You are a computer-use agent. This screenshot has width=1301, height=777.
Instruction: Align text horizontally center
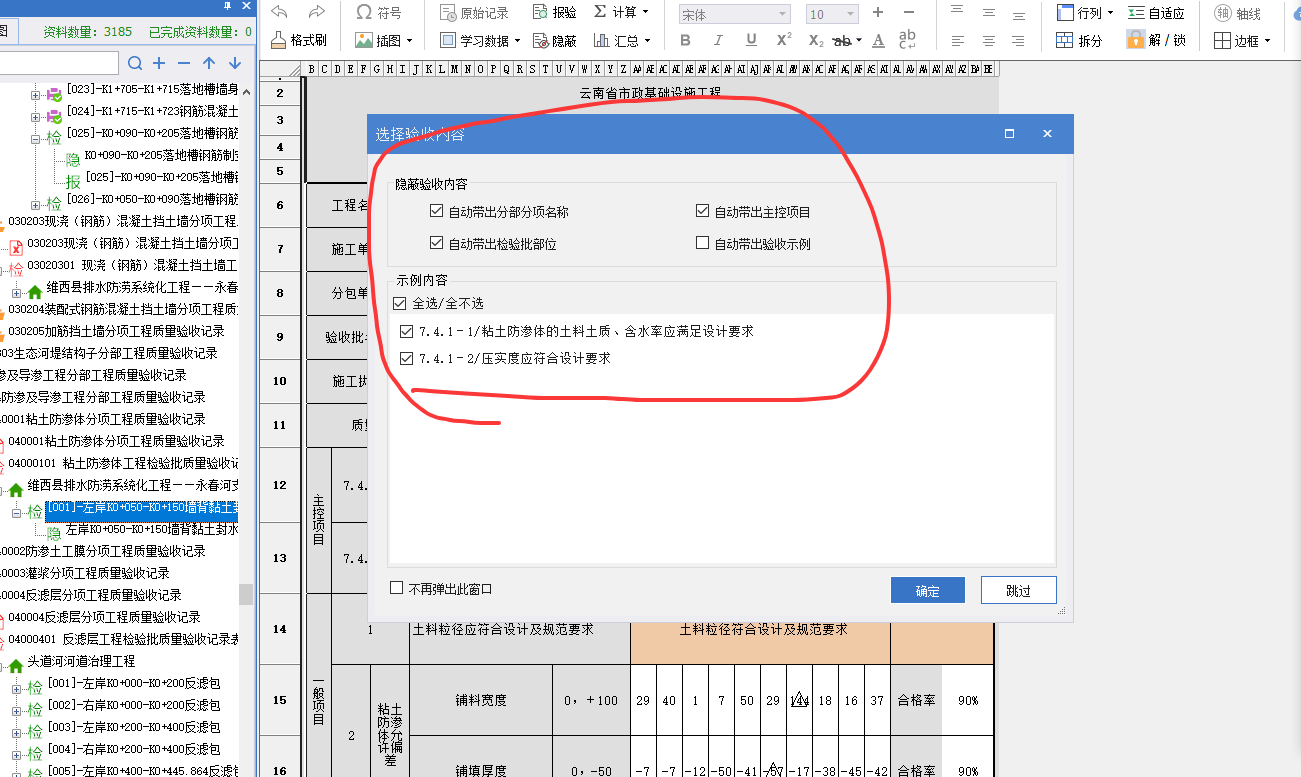[x=988, y=41]
